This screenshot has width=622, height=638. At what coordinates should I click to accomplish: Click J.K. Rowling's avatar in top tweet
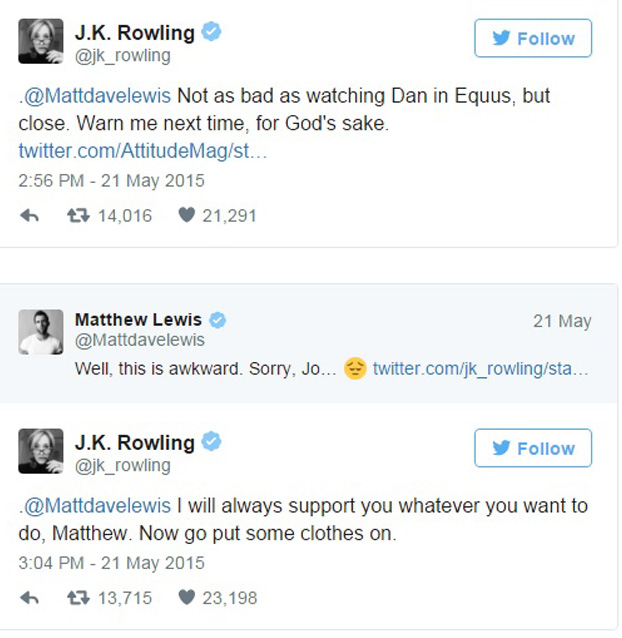pyautogui.click(x=41, y=41)
